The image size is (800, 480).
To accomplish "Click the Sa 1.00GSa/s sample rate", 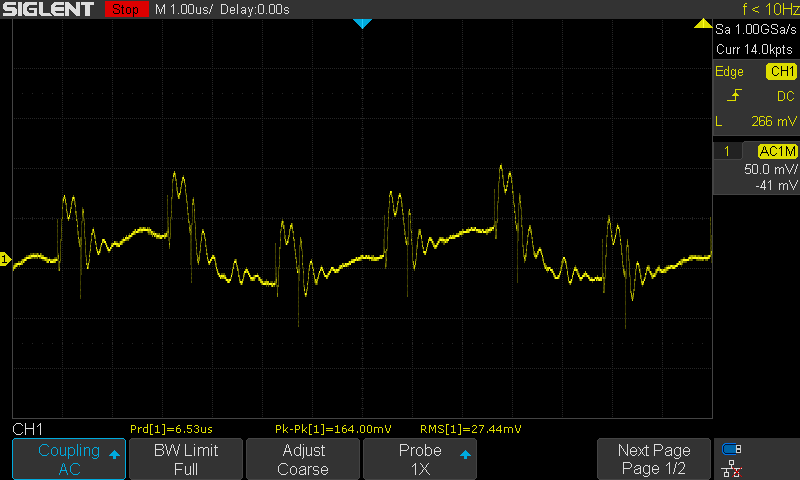I will click(756, 30).
